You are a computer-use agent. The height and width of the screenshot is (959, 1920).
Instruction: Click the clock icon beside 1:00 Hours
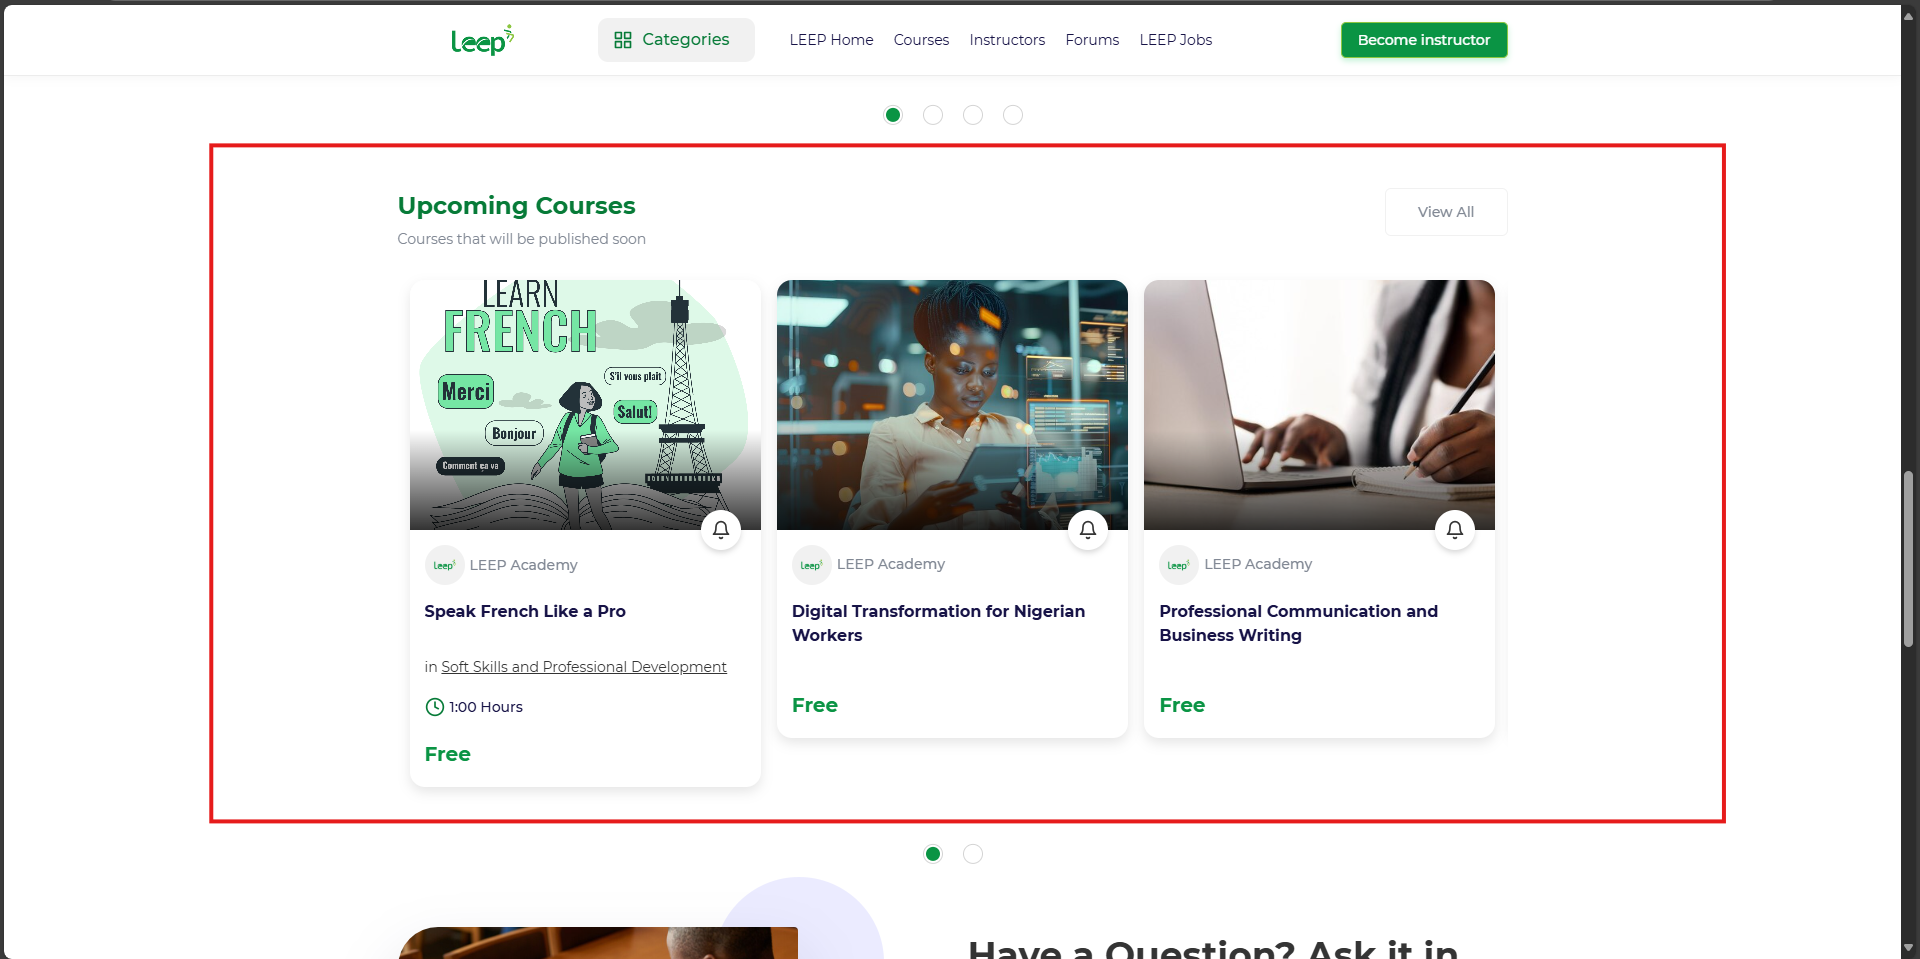tap(435, 707)
